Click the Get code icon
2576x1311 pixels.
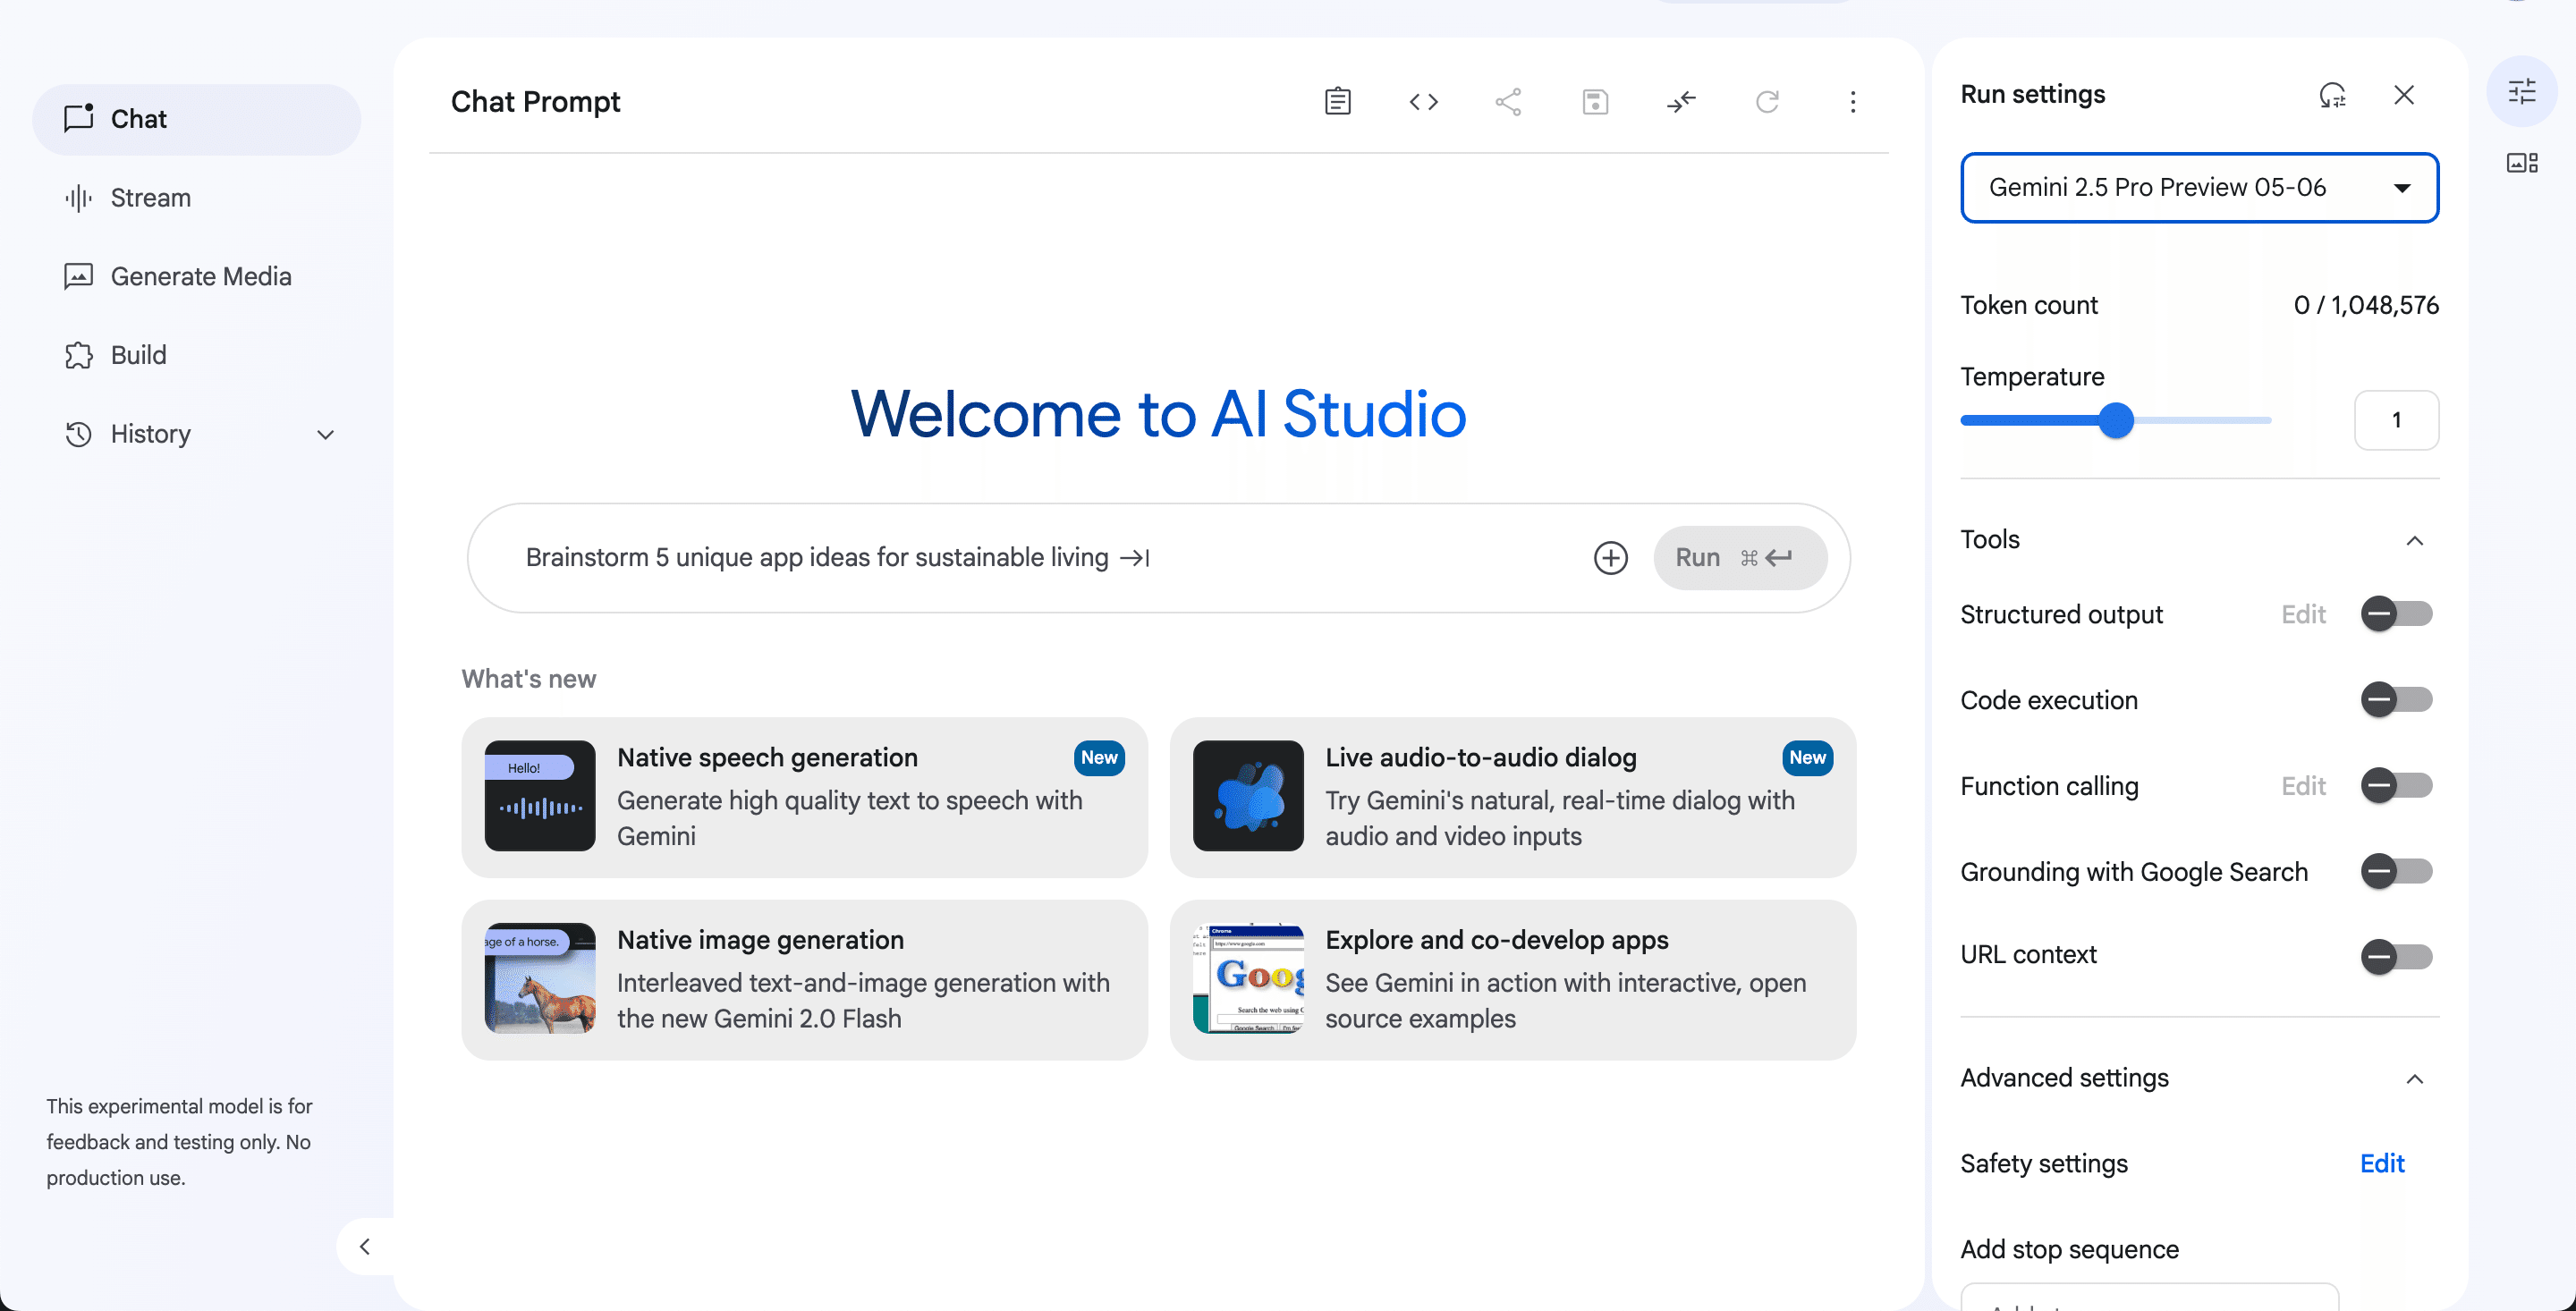(1423, 101)
